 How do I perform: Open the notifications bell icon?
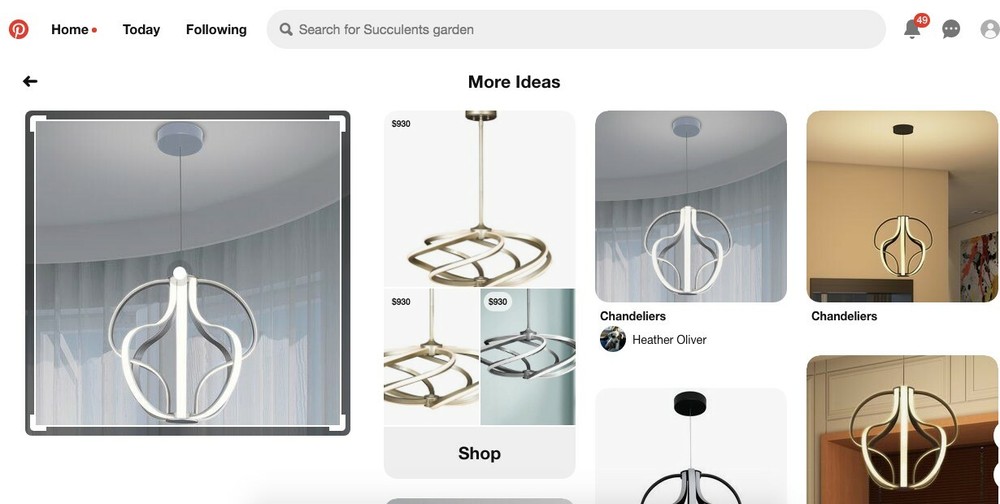913,29
